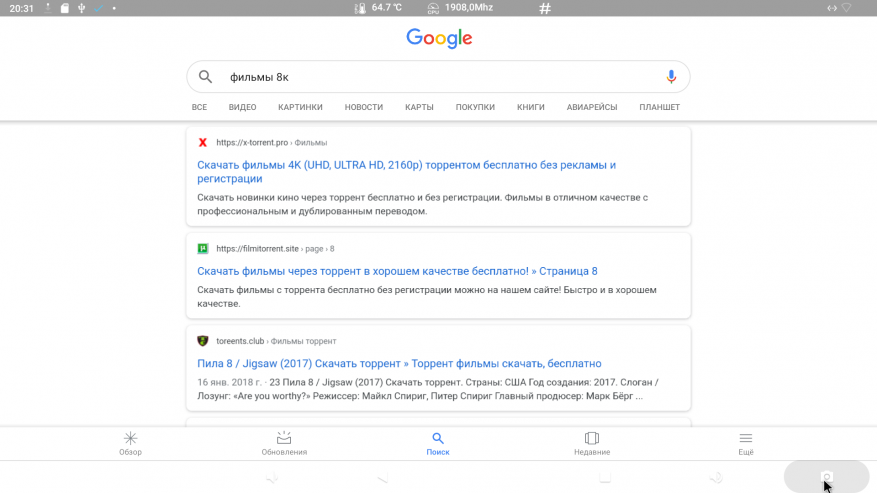
Task: Focus the search field with 'фильмы 8к'
Action: pos(438,77)
